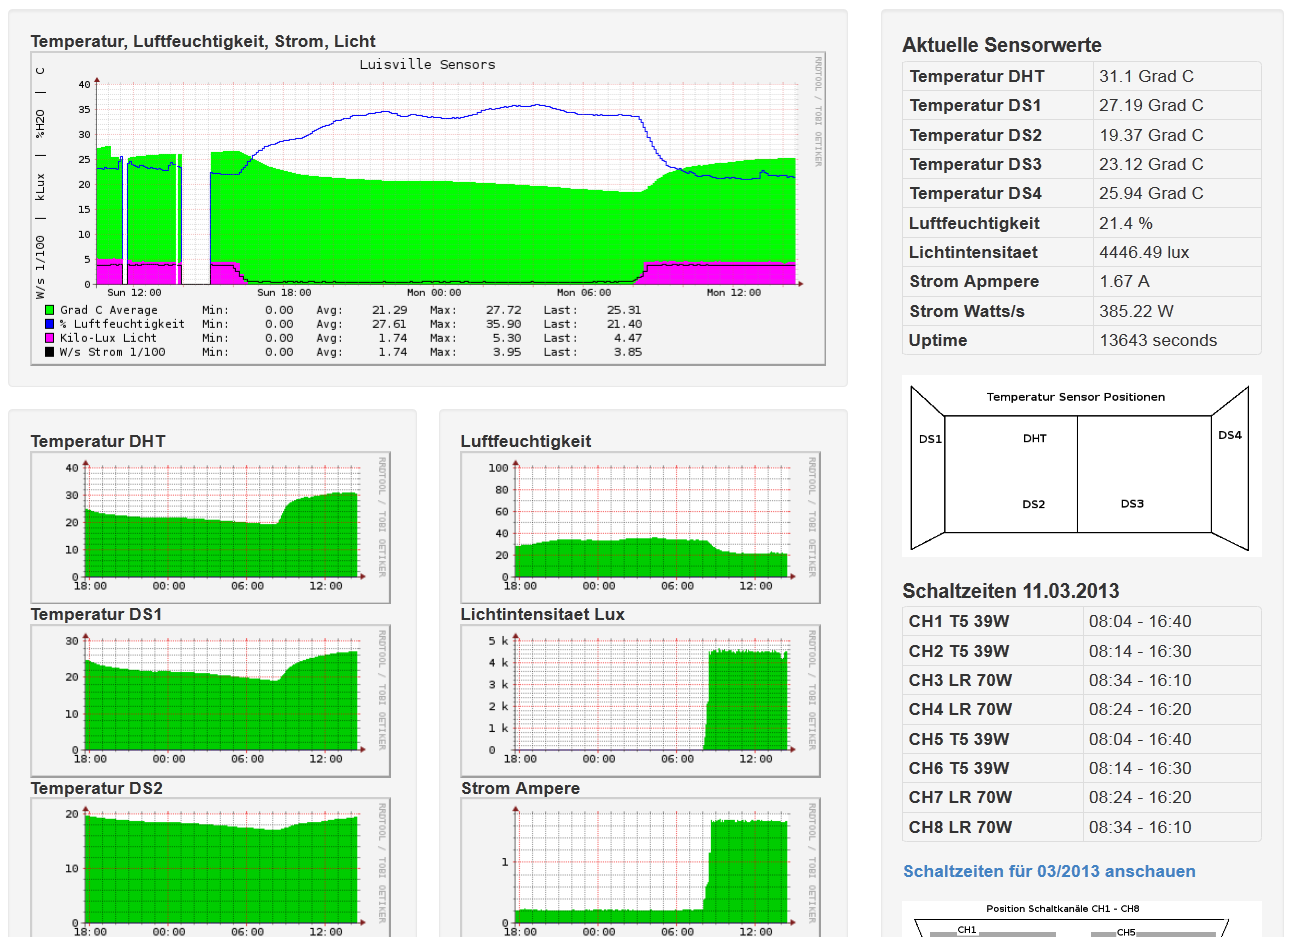Select the value '23.12 Grad C'
The height and width of the screenshot is (937, 1297).
[x=1151, y=164]
